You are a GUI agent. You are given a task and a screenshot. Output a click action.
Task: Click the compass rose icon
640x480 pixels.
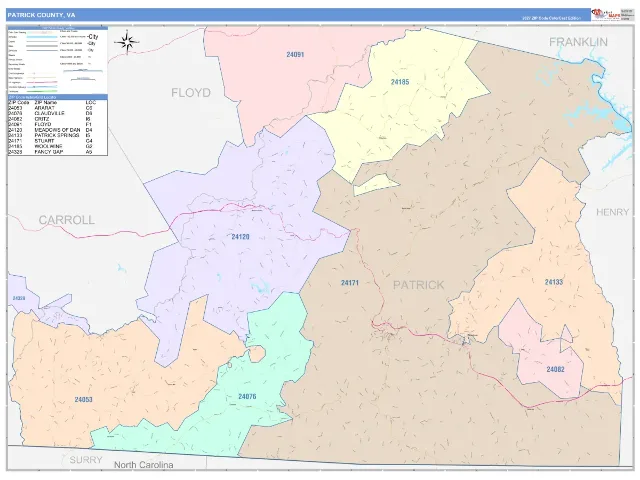127,42
